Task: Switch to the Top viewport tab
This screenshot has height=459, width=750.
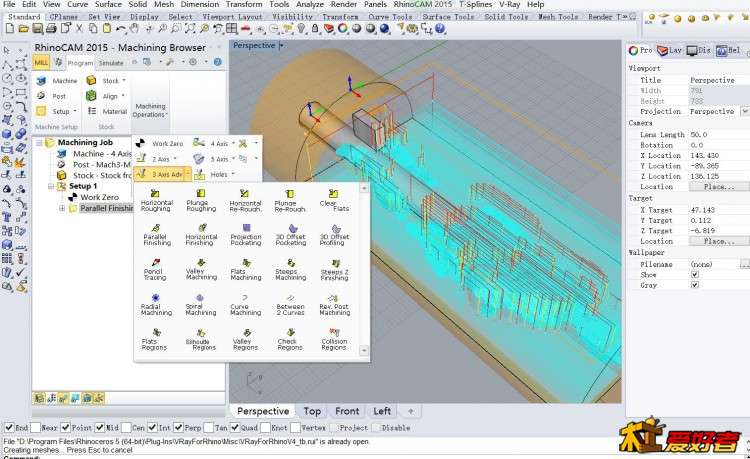Action: 312,411
